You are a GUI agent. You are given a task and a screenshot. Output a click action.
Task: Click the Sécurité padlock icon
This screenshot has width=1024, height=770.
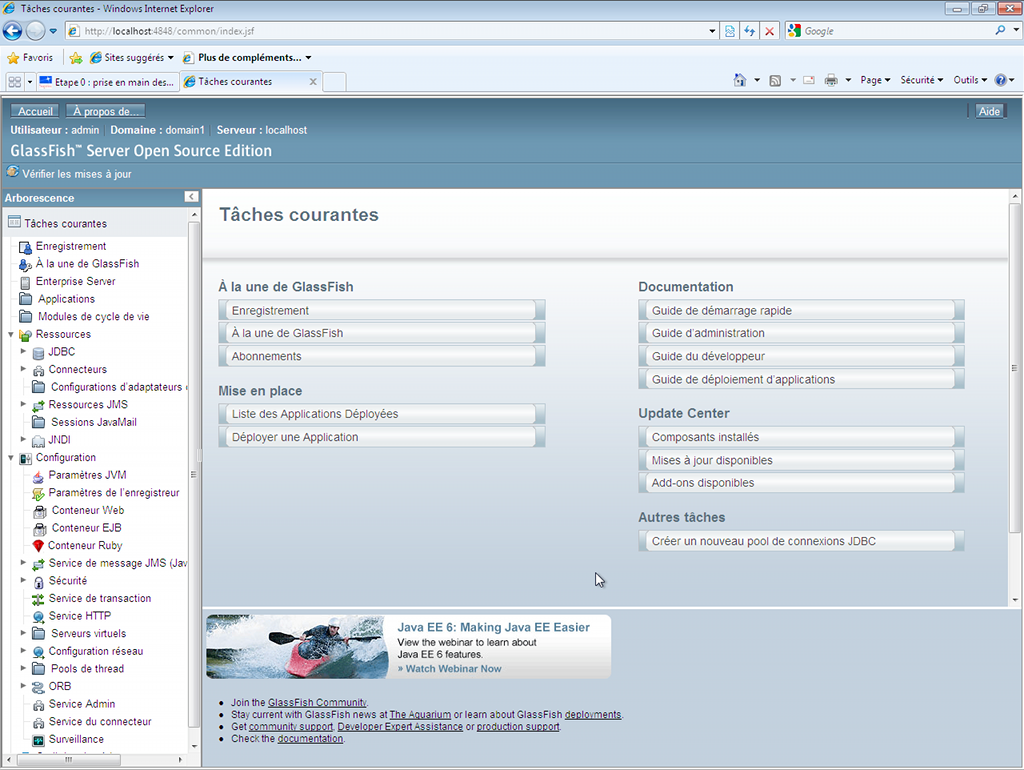38,581
